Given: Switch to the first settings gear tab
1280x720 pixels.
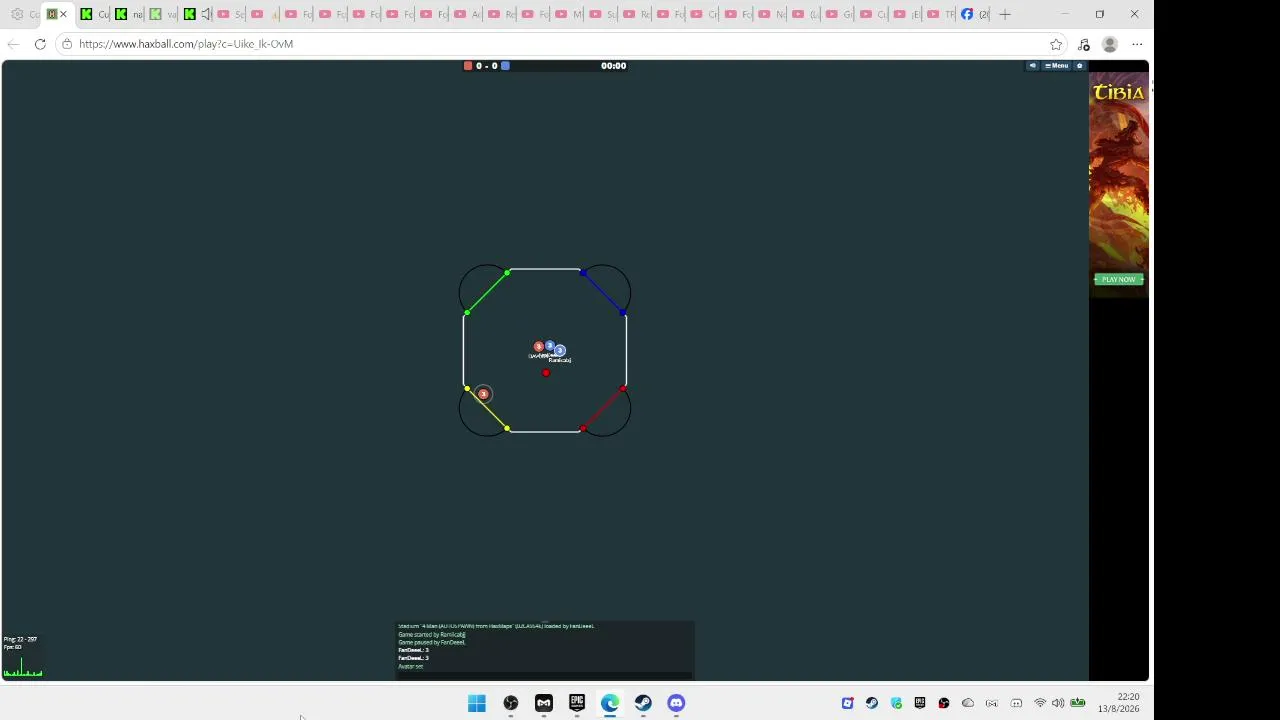Looking at the screenshot, I should point(24,14).
